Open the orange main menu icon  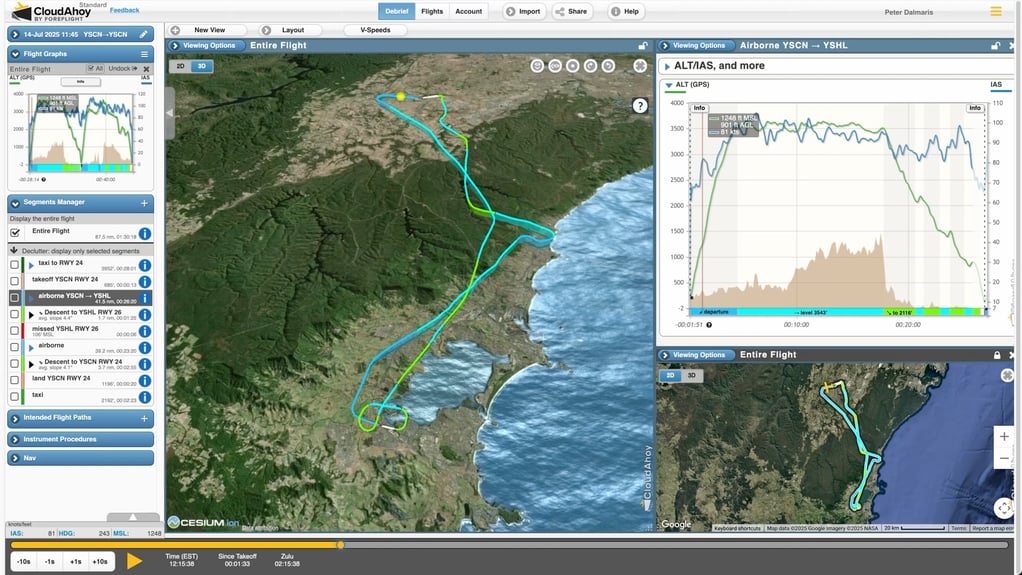(x=995, y=11)
